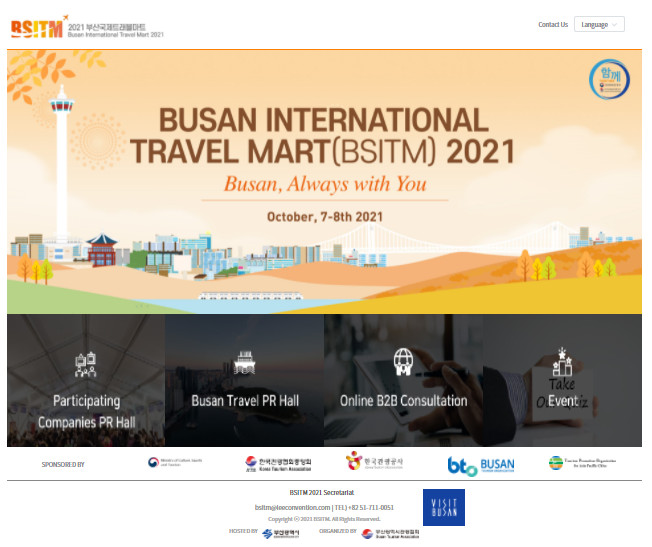Click the ship icon above Busan Travel PR Hall
The height and width of the screenshot is (547, 652).
(244, 362)
